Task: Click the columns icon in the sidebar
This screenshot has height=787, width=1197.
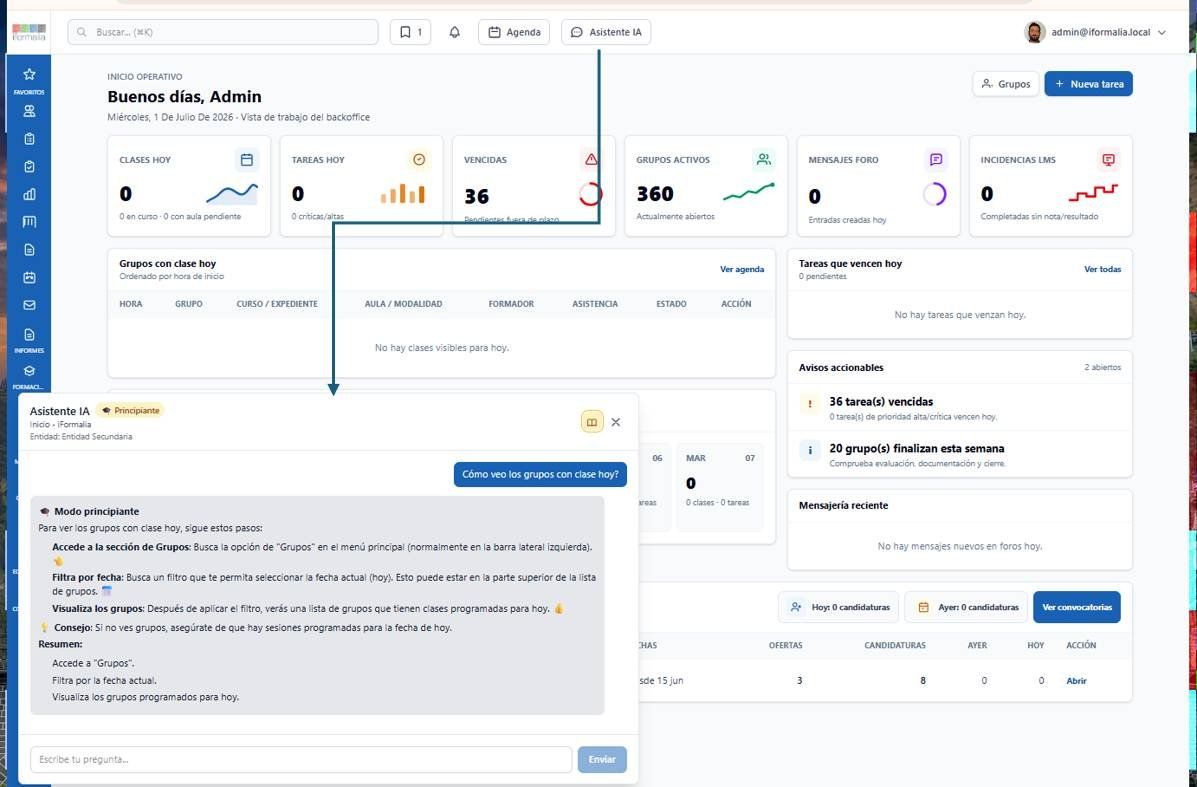Action: tap(29, 221)
